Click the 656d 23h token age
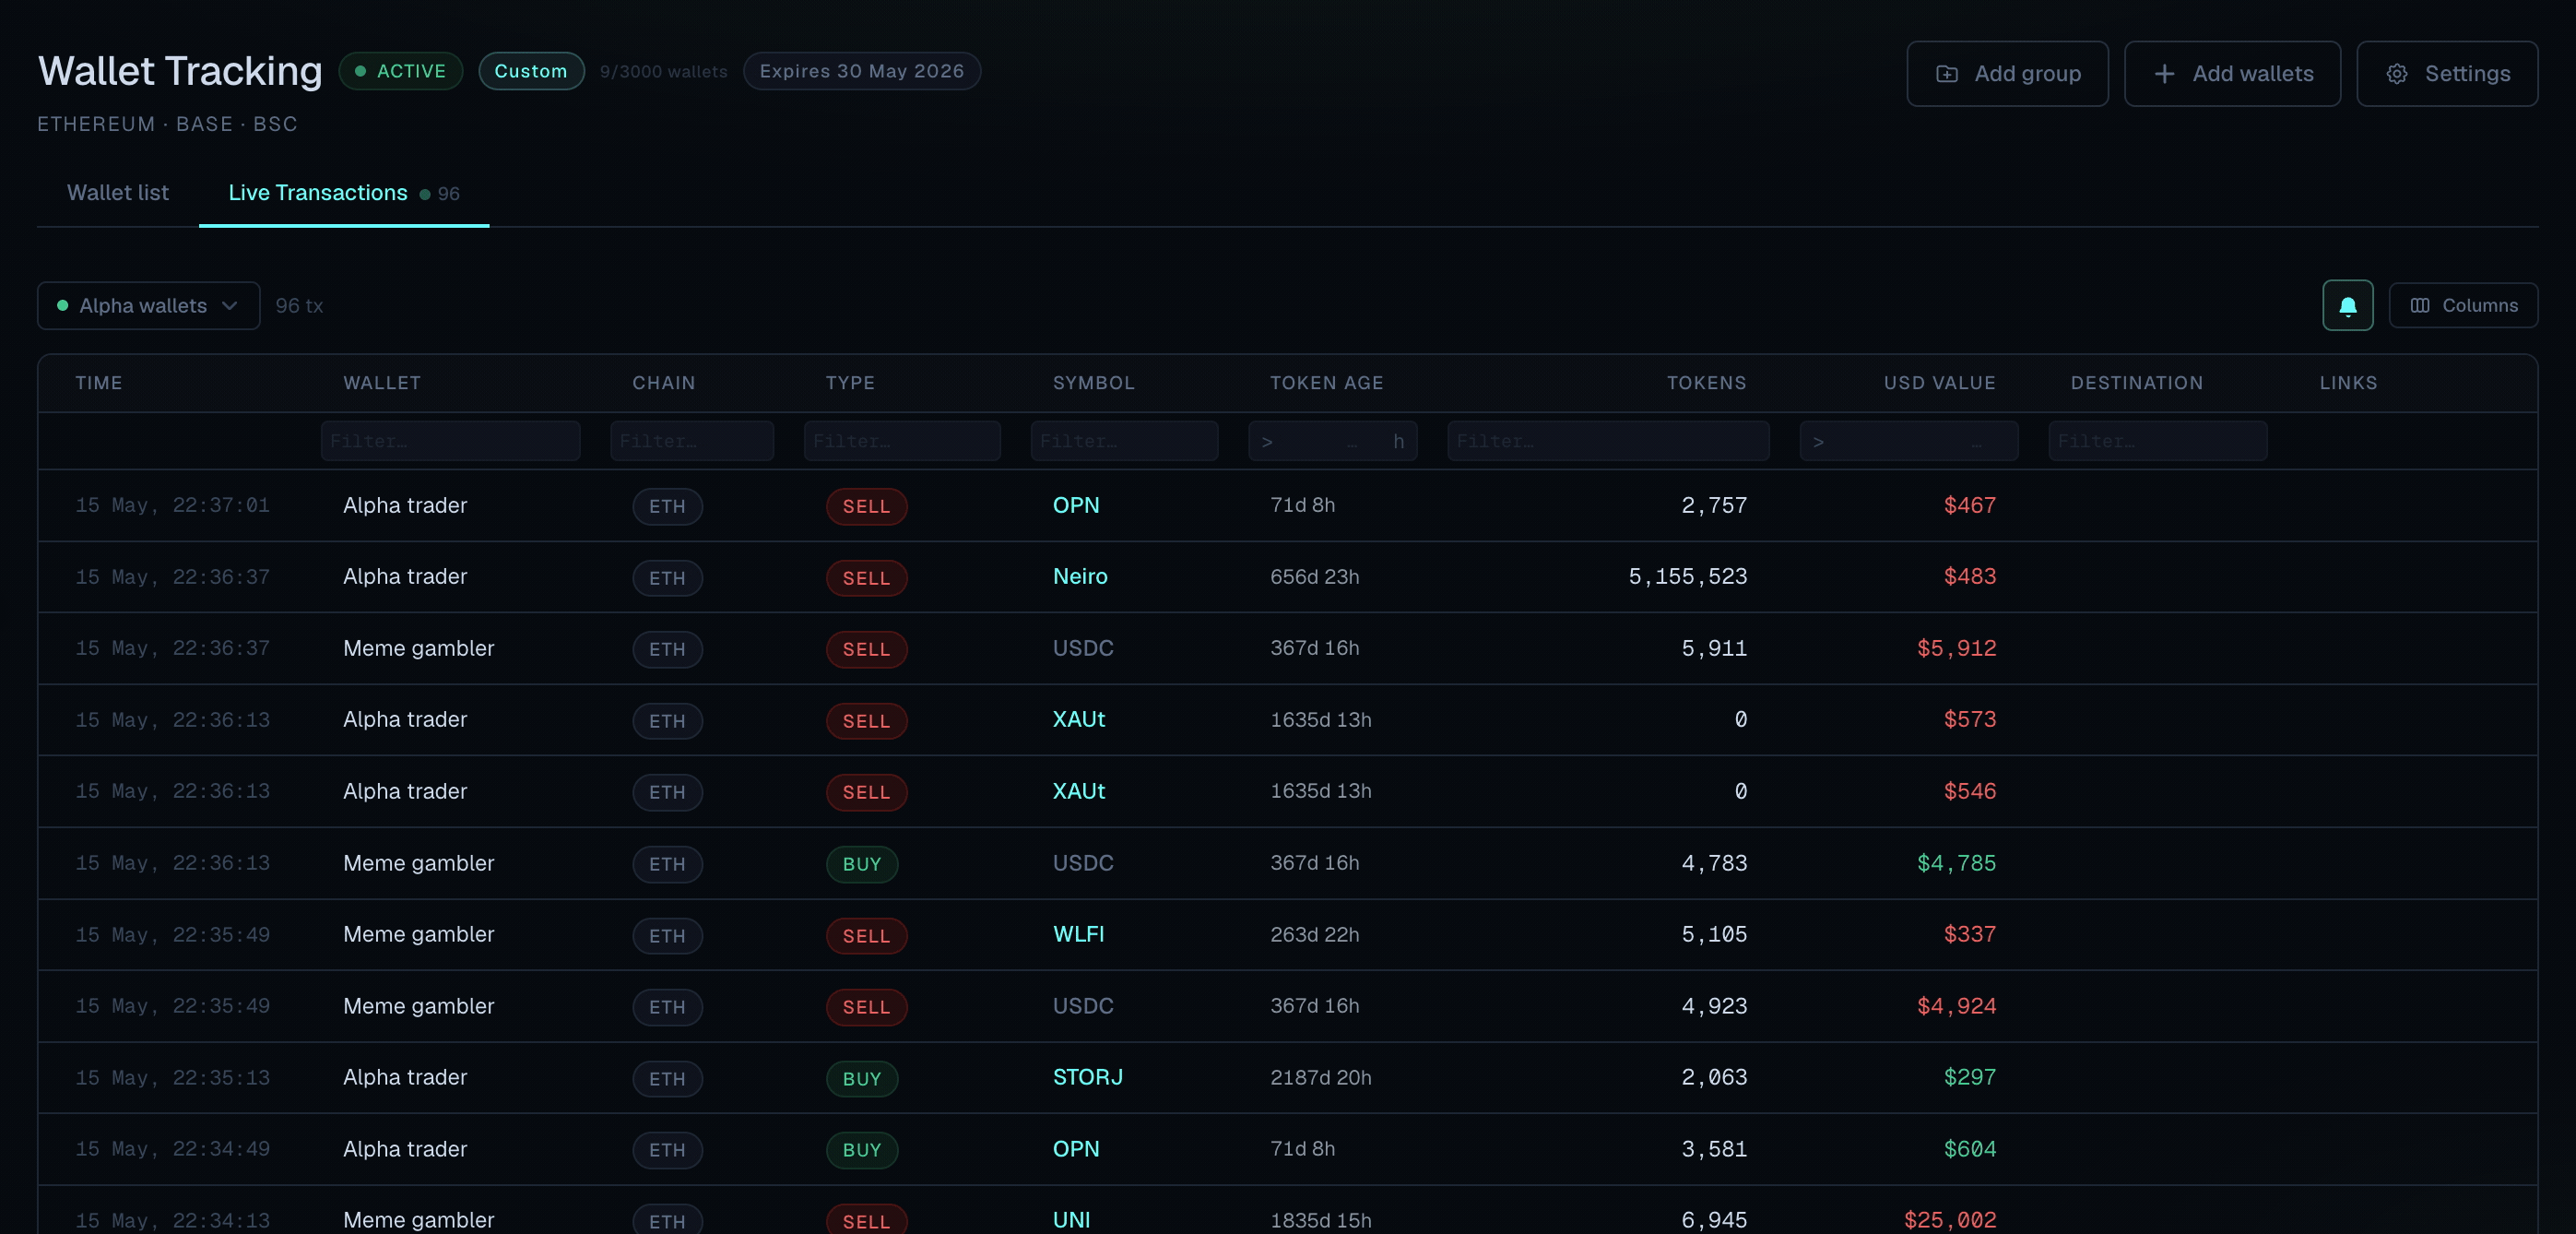 (x=1314, y=576)
